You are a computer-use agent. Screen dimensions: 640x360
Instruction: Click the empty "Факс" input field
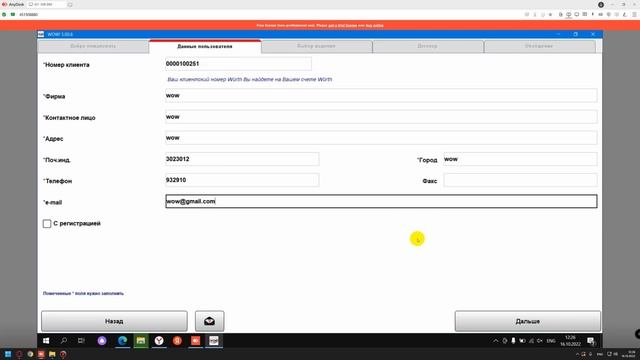point(520,180)
